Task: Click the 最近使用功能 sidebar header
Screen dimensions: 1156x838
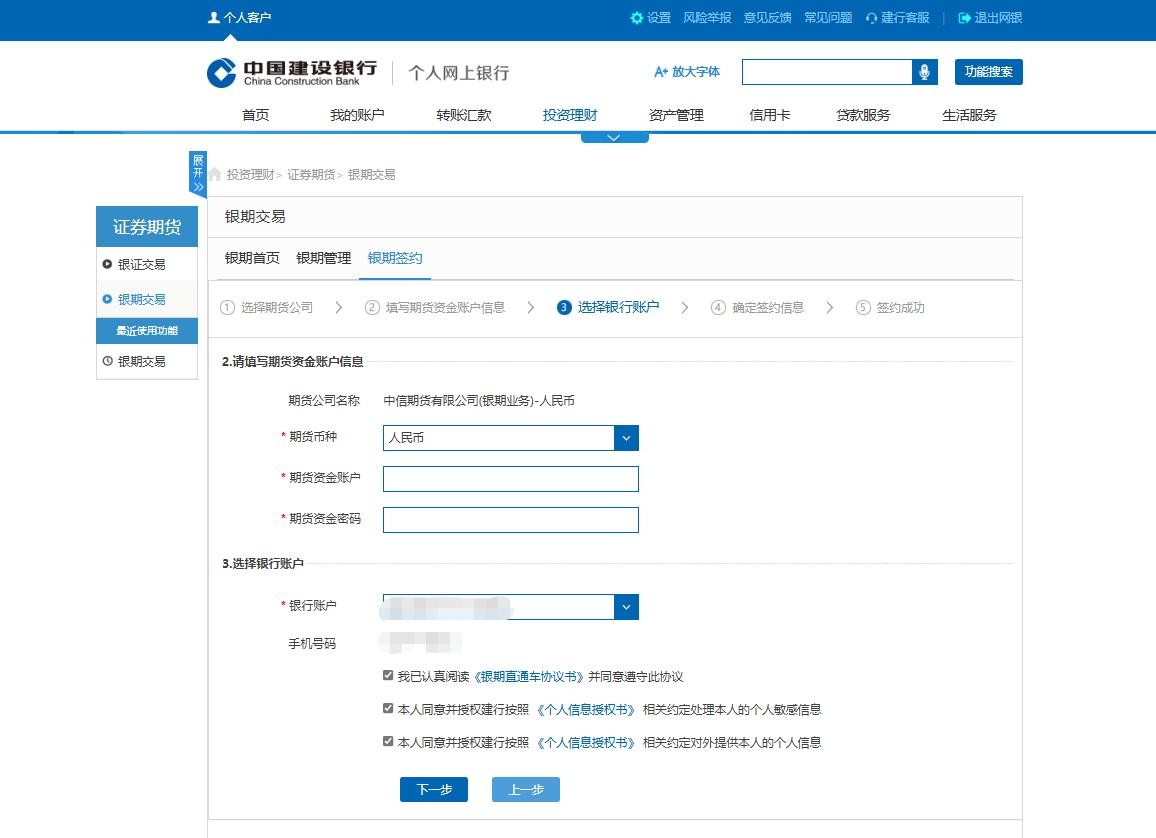Action: coord(147,331)
